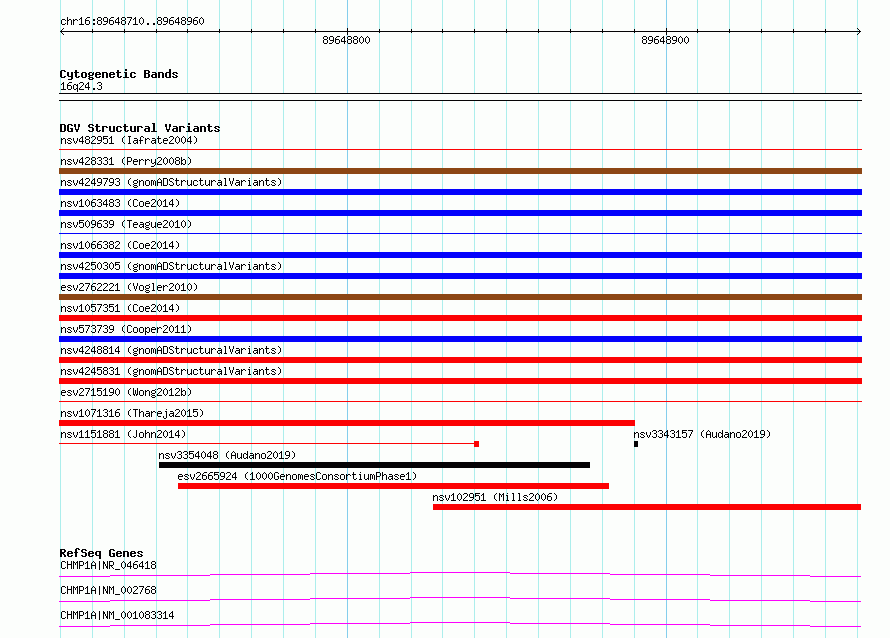The width and height of the screenshot is (890, 638).
Task: Click the nsv1063483 (Coe2014) blue bar
Action: [x=460, y=213]
